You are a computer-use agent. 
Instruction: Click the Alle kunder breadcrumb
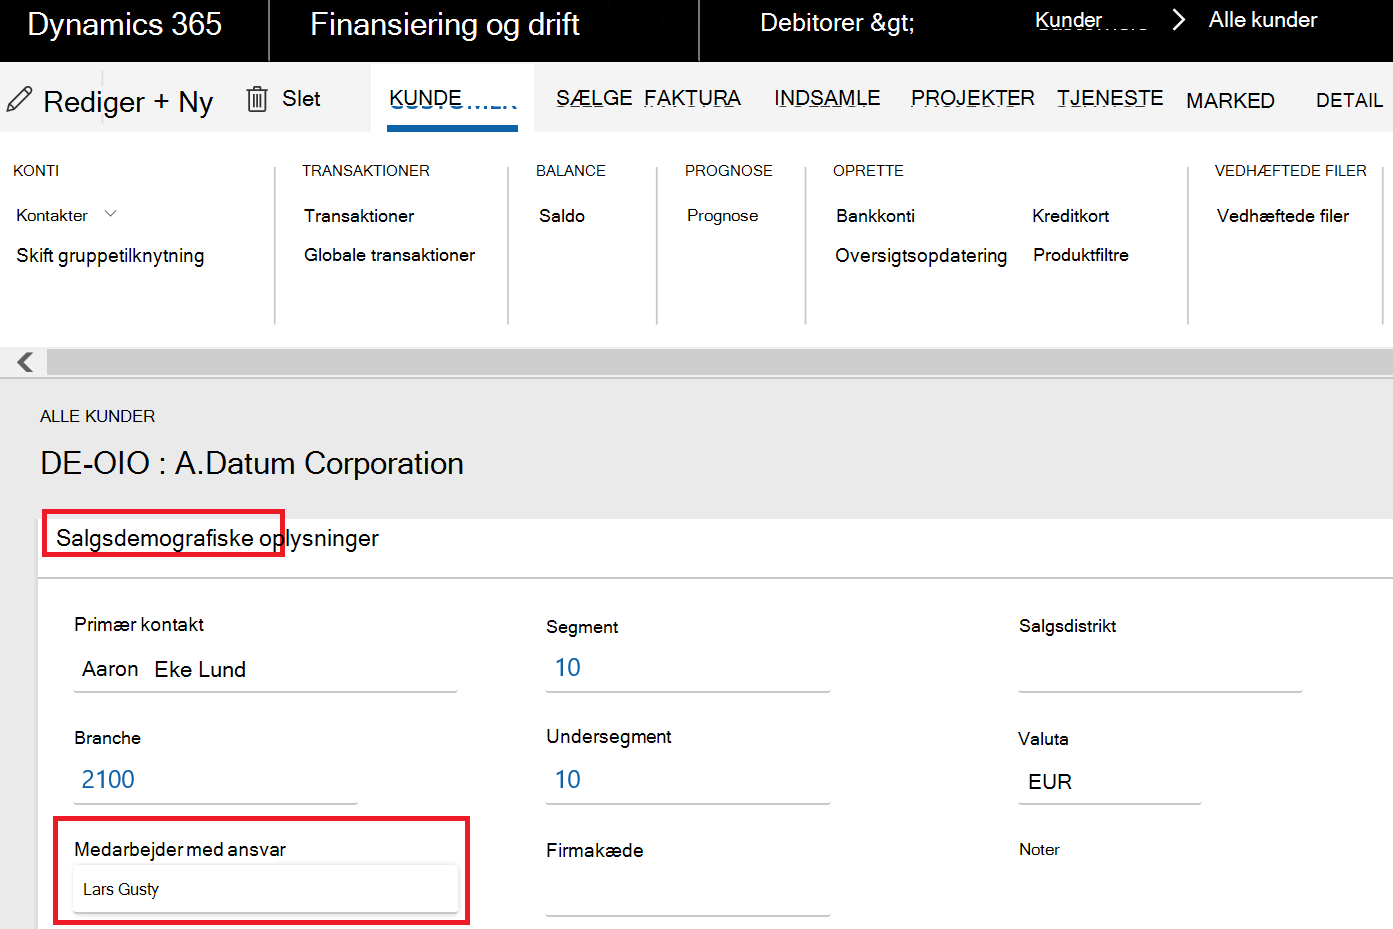pos(1262,20)
